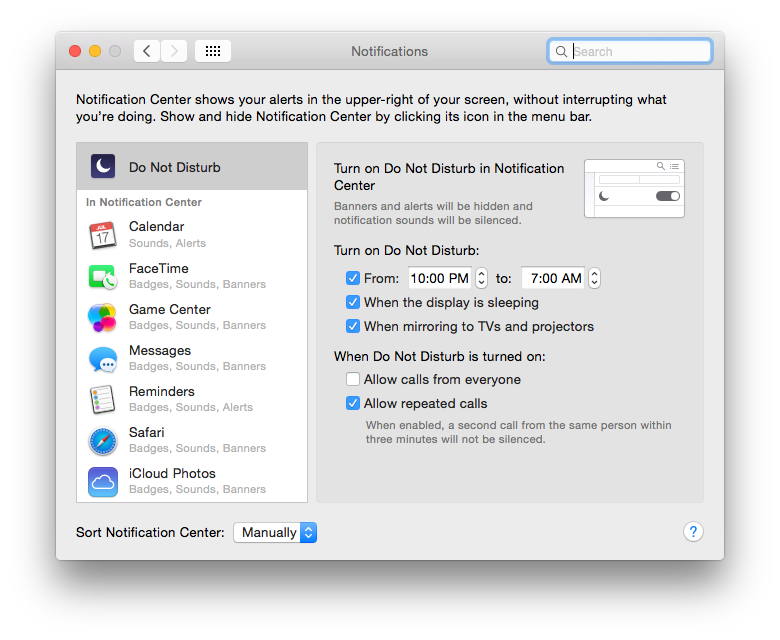780x640 pixels.
Task: Select the FaceTime app icon
Action: (103, 276)
